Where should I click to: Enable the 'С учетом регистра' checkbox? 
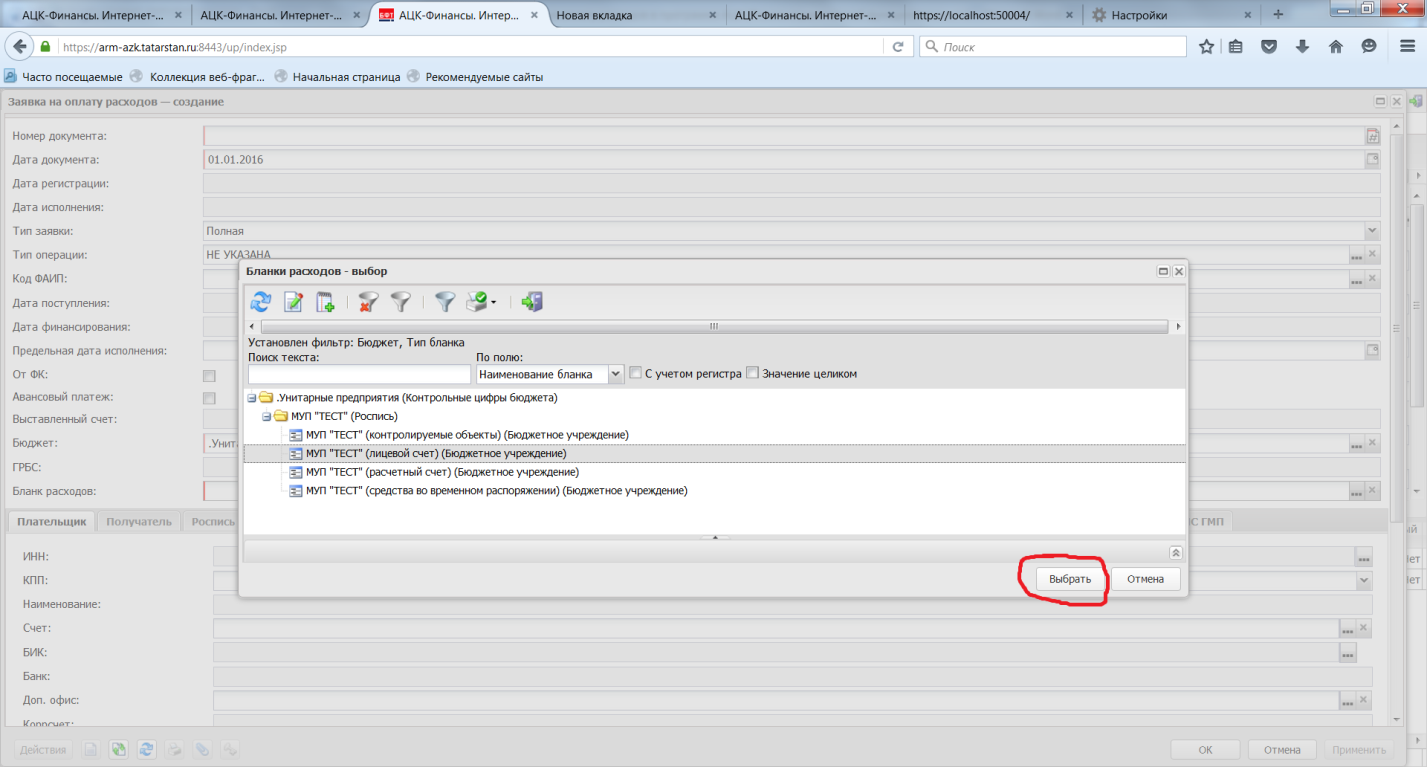coord(635,374)
